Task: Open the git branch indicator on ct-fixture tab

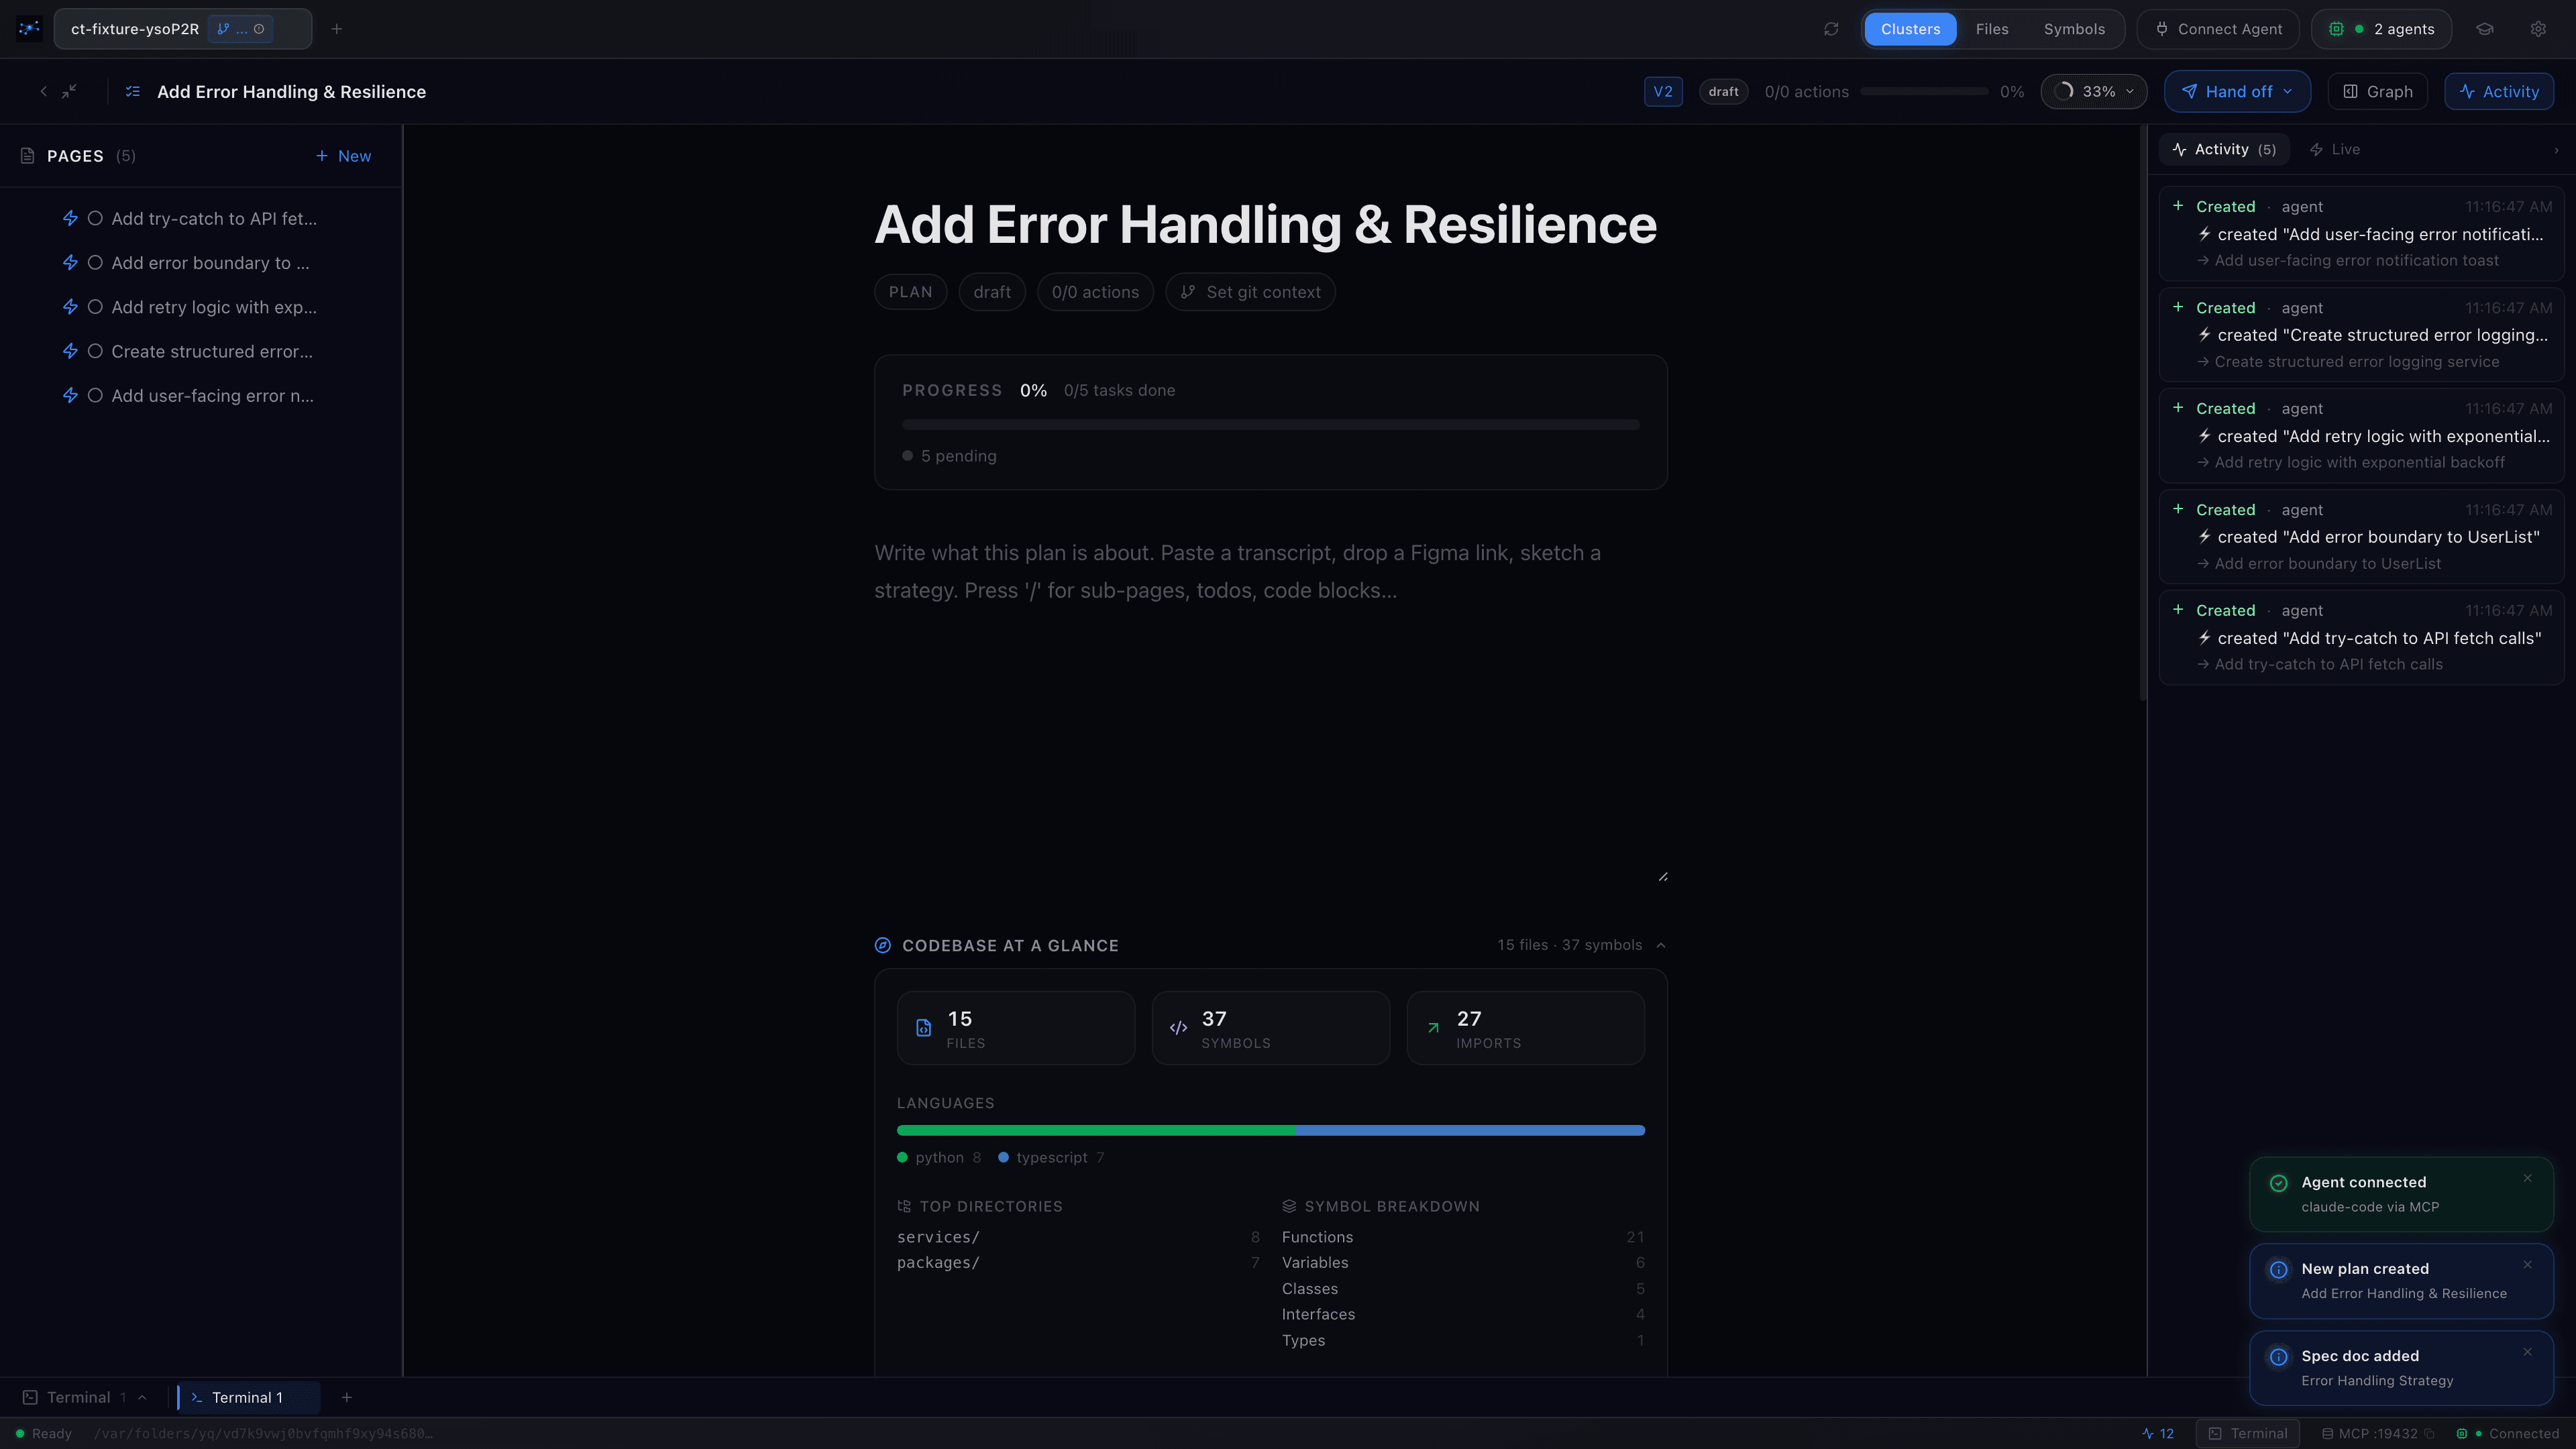Action: point(241,29)
